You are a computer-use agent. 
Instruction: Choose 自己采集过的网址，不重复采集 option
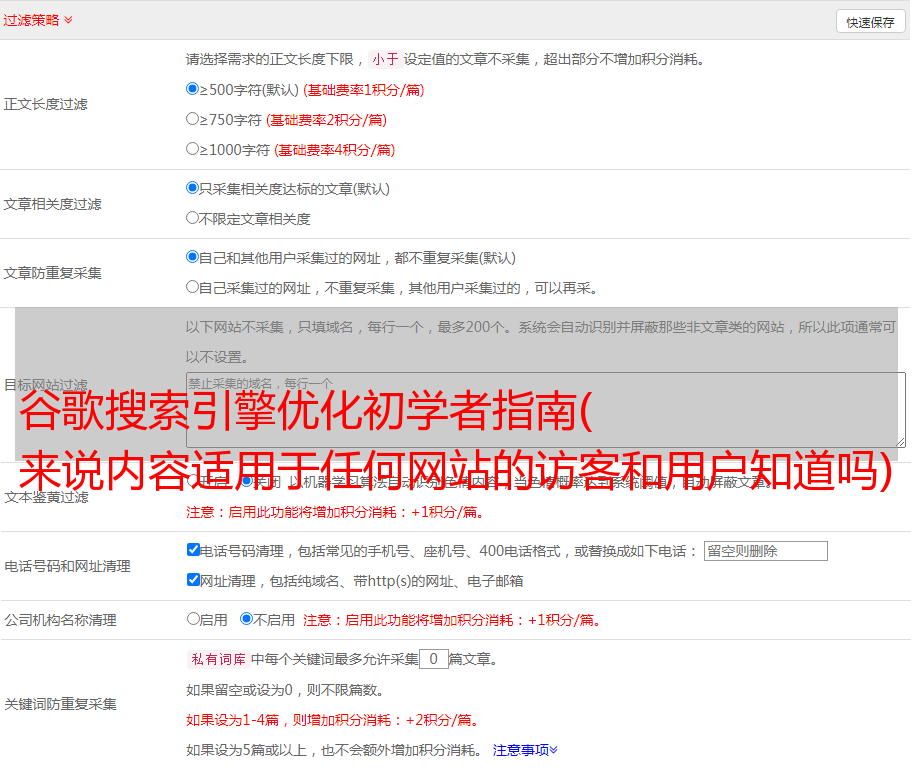[x=193, y=287]
